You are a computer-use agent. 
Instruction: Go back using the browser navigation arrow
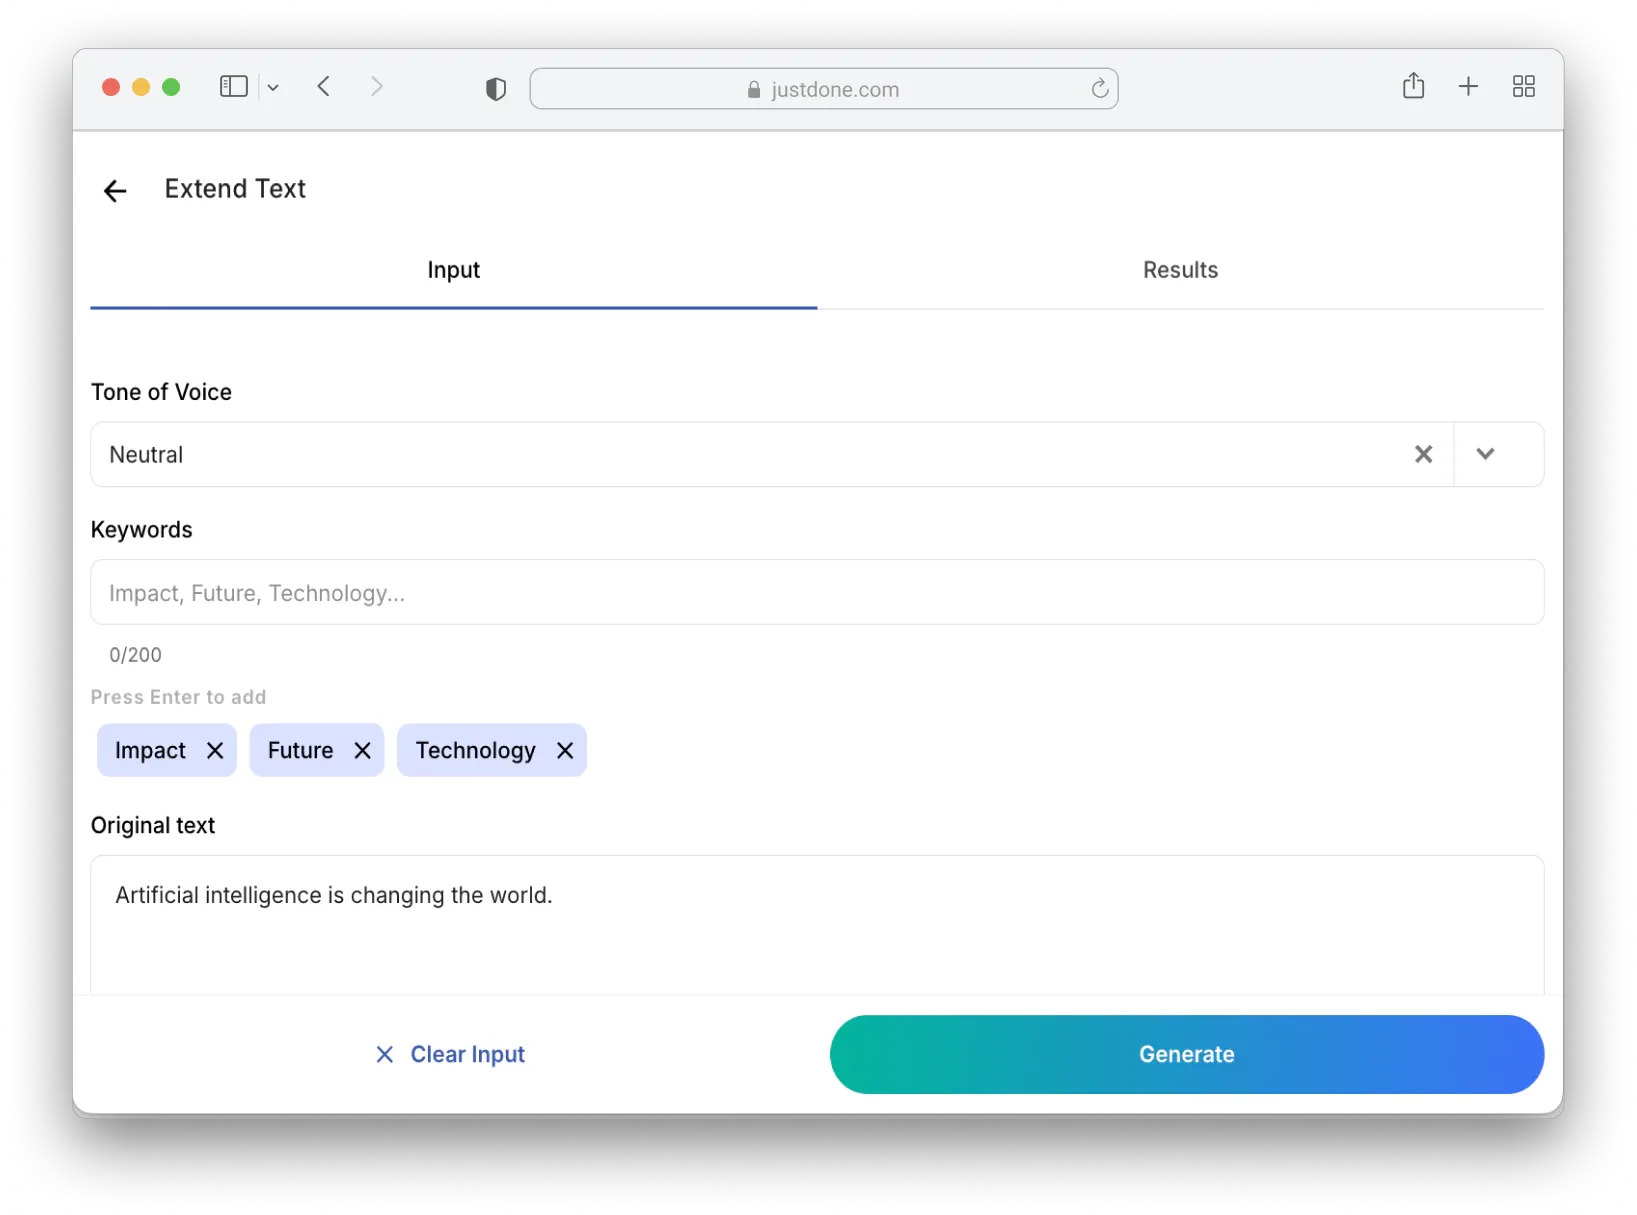click(x=324, y=86)
